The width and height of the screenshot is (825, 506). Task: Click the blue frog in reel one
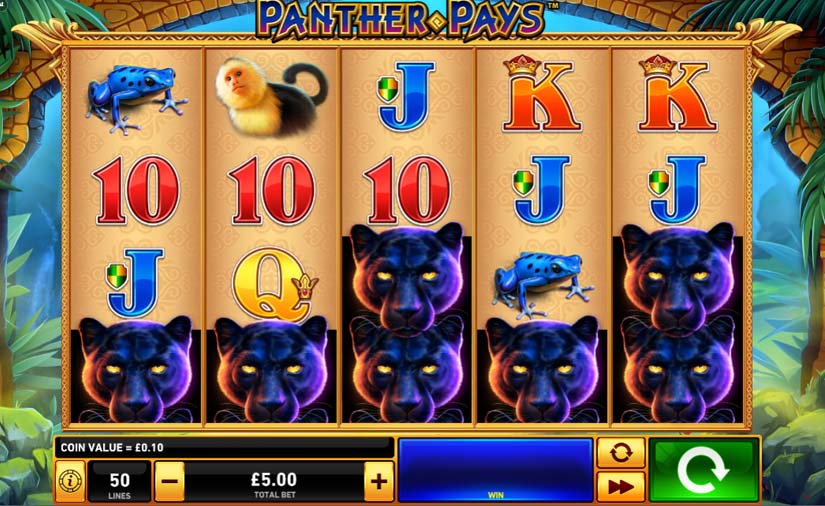136,98
